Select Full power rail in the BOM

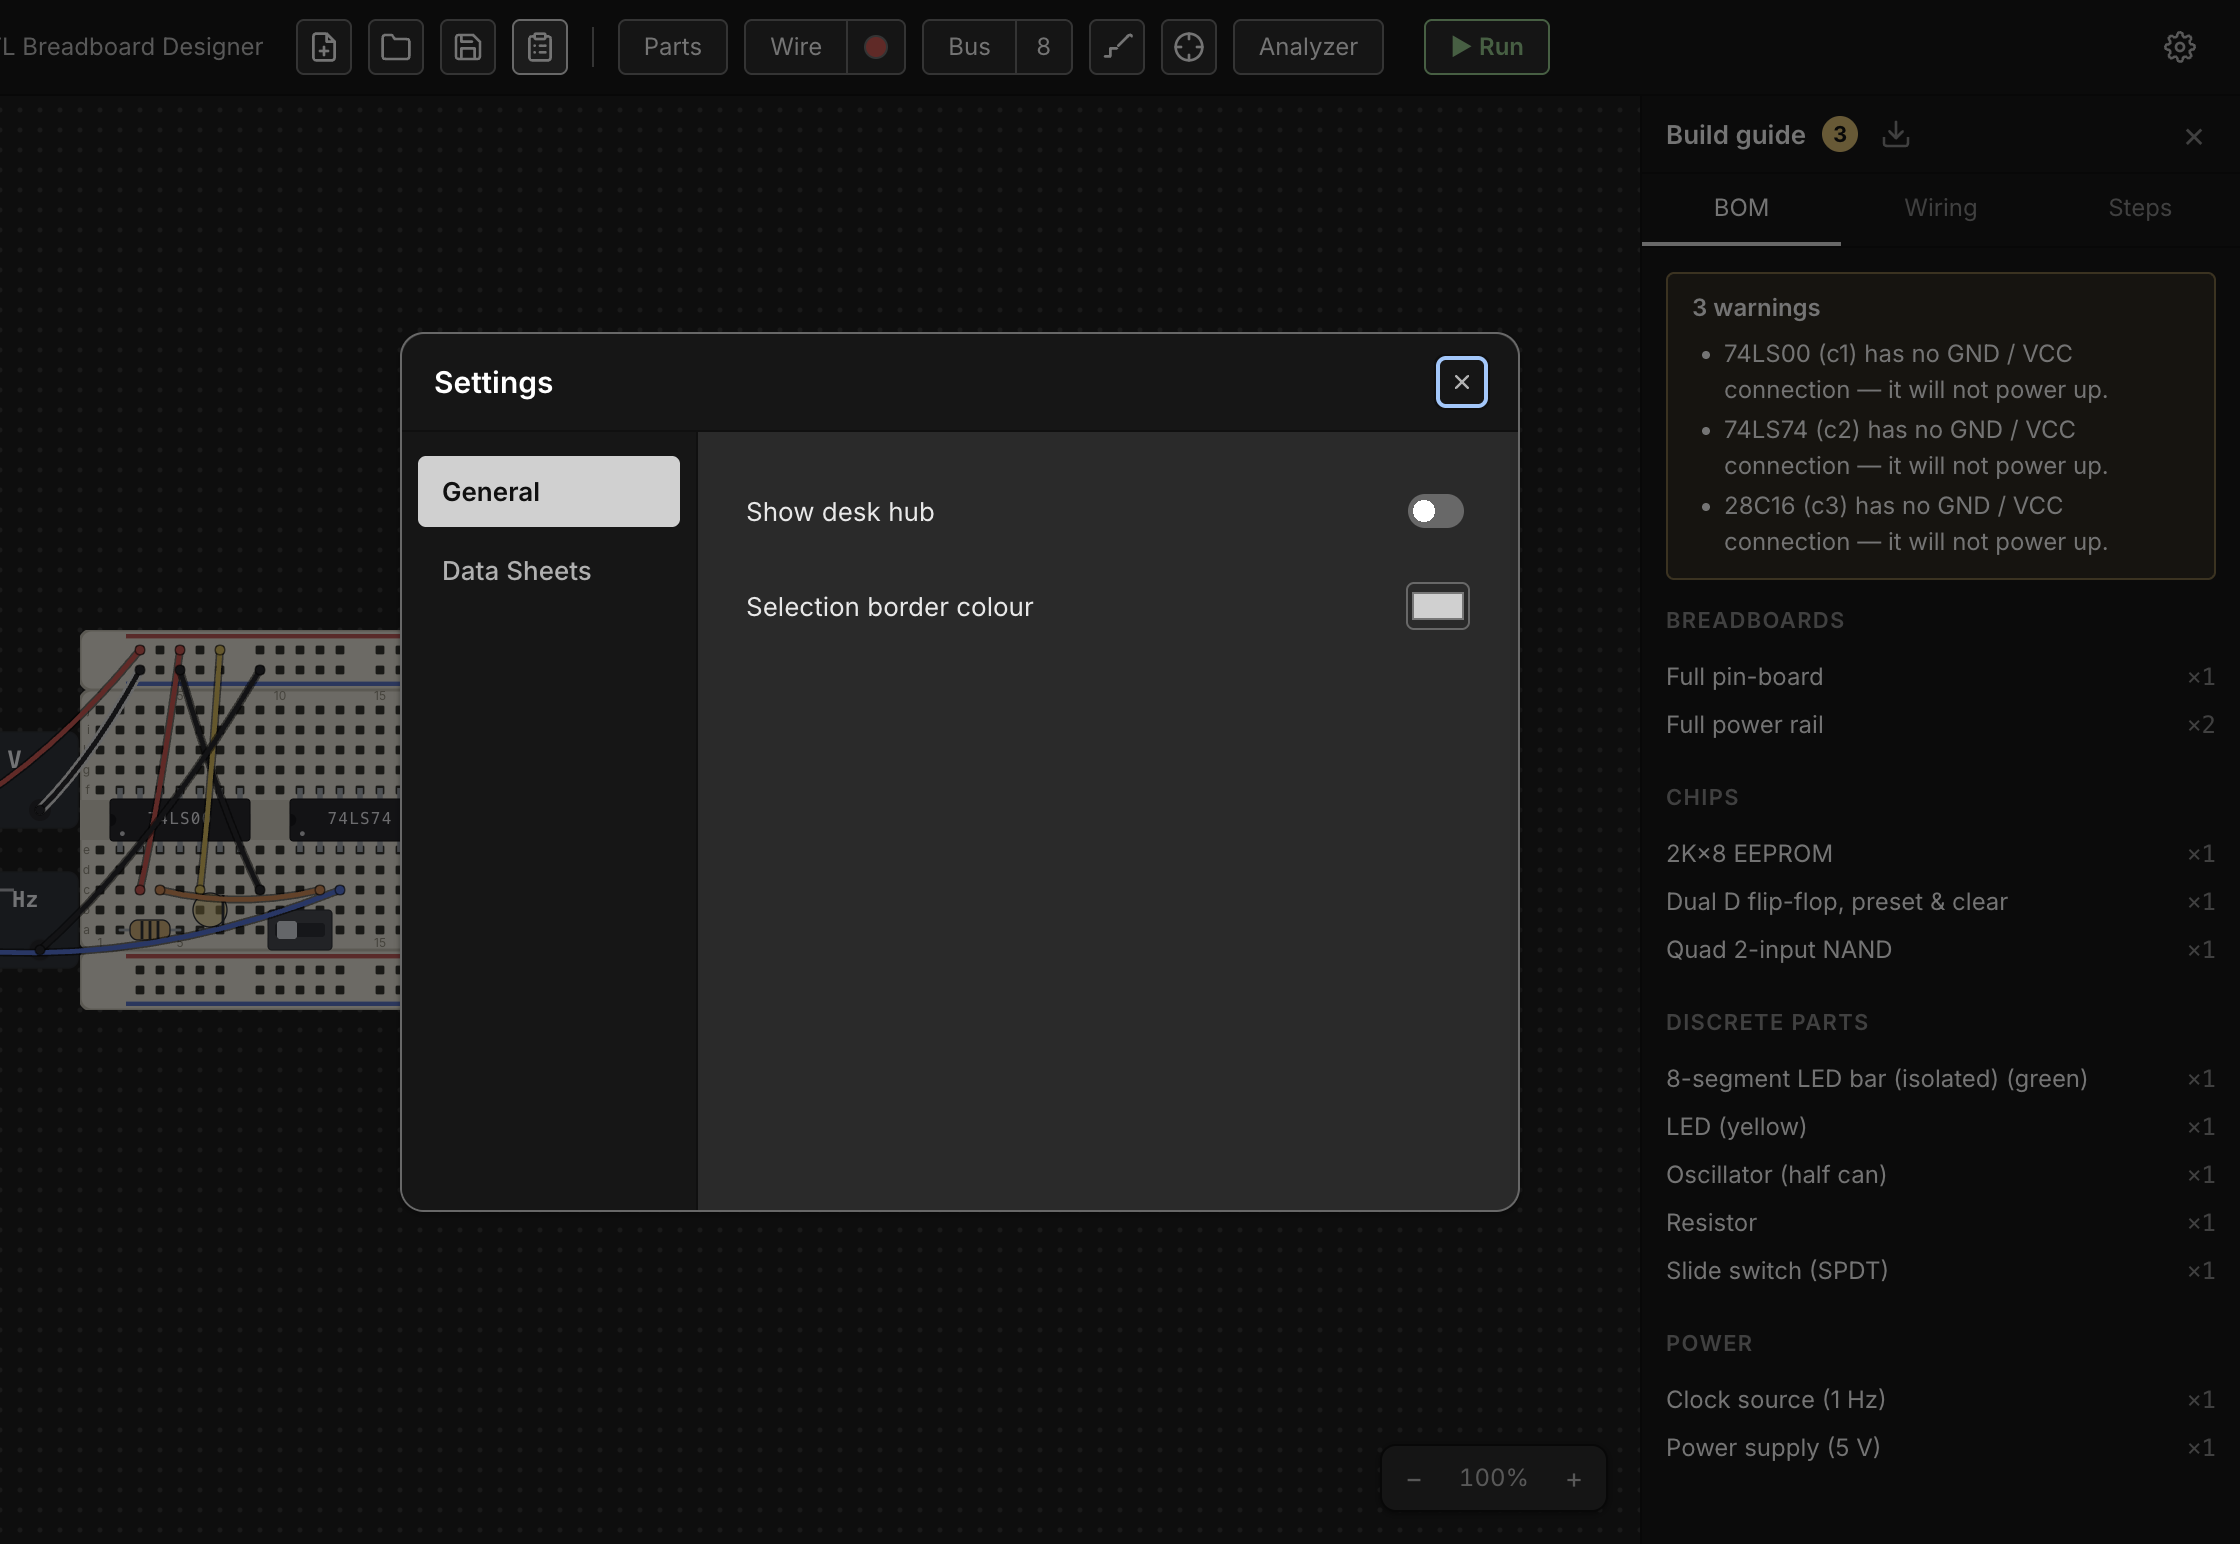click(x=1940, y=725)
